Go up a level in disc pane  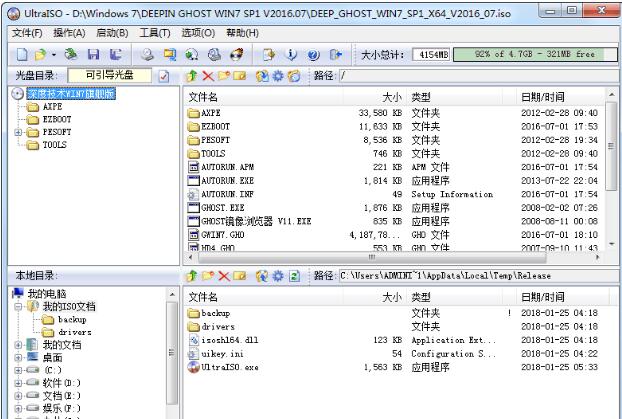click(192, 75)
